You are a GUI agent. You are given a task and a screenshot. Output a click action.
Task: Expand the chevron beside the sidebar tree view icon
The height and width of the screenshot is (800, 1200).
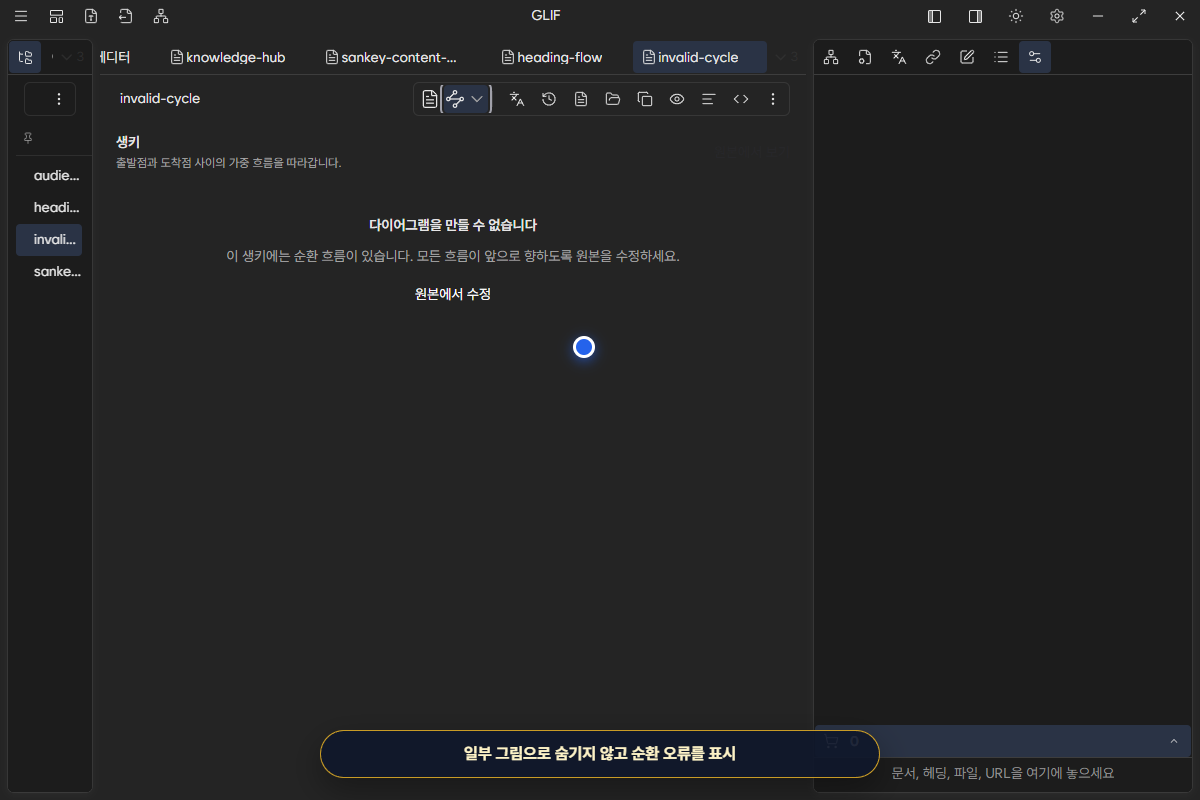[x=66, y=57]
